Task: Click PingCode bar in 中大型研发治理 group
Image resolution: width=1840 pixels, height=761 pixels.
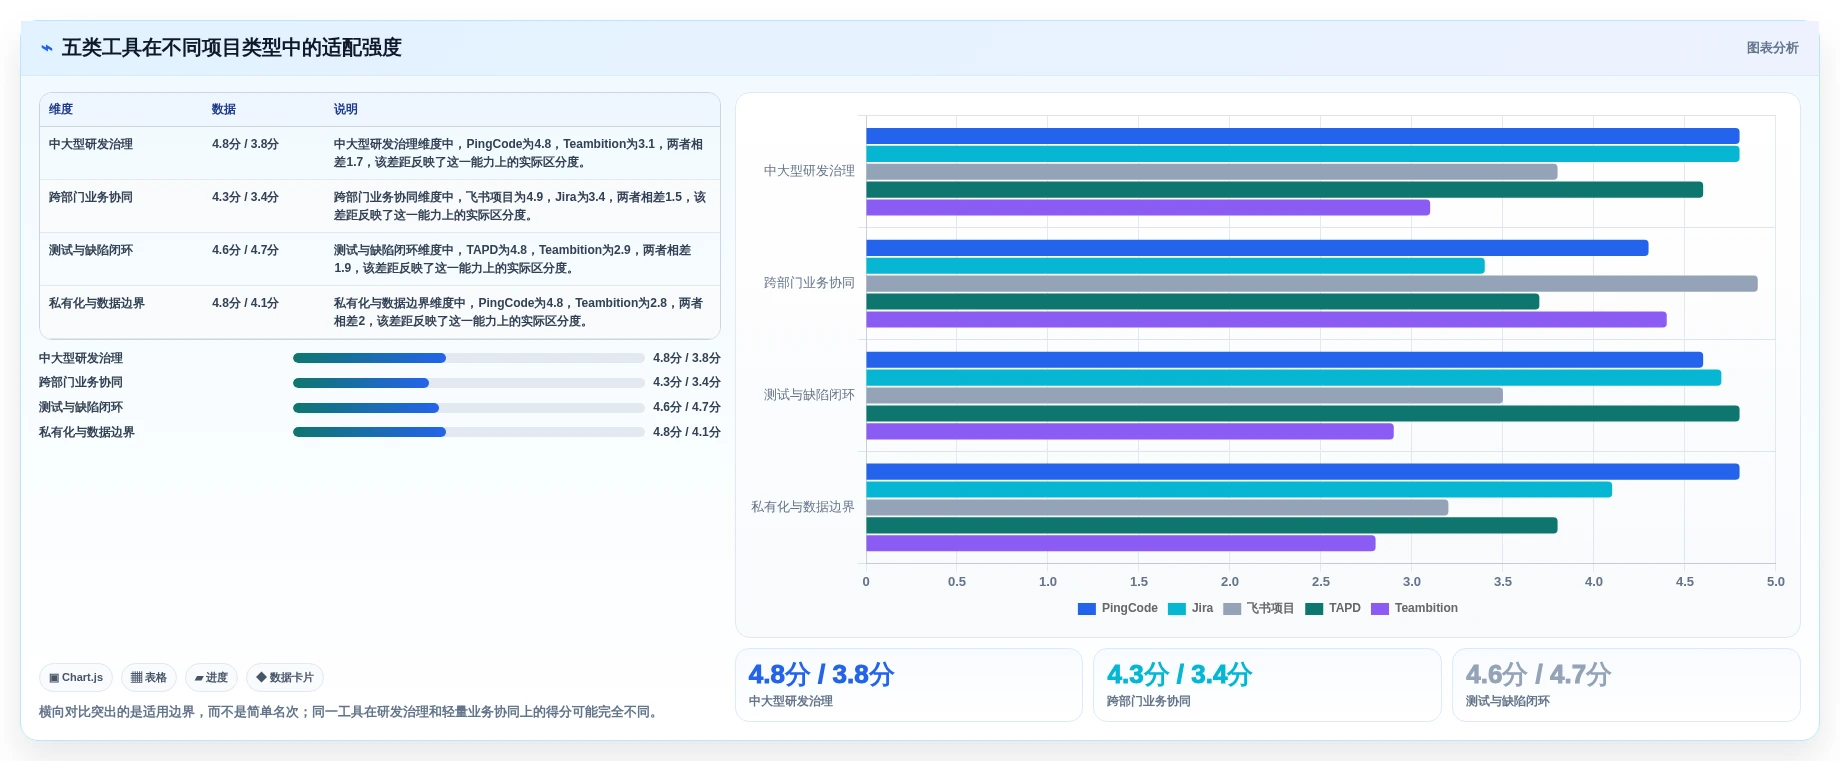Action: coord(1302,136)
